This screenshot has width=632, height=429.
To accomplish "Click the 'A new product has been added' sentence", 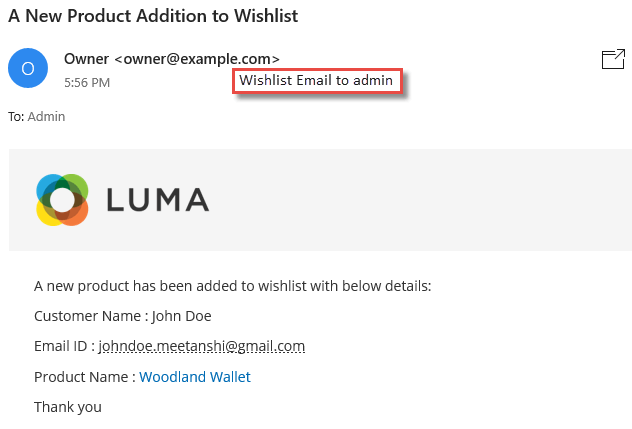I will [233, 286].
